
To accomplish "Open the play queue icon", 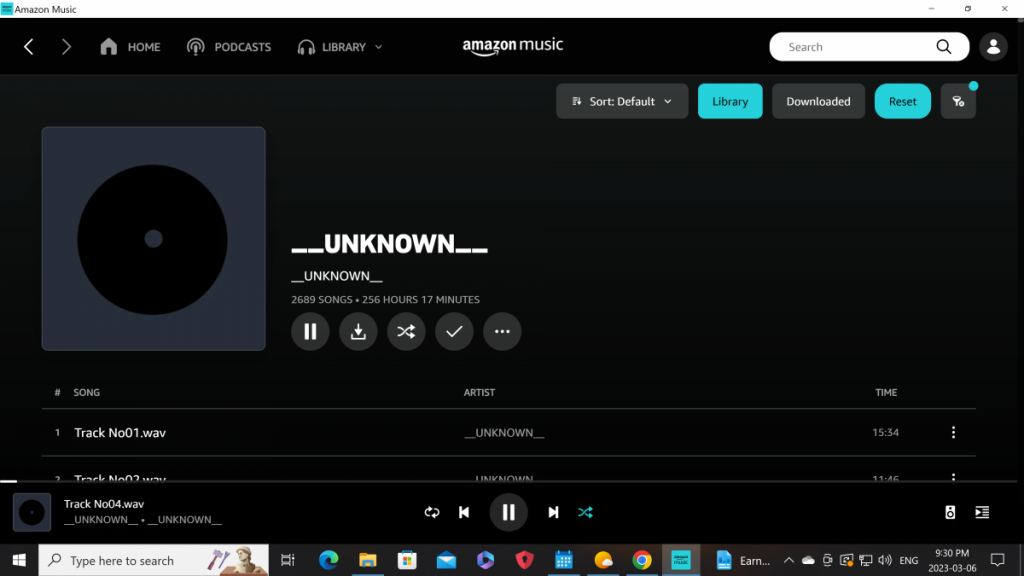I will pyautogui.click(x=982, y=513).
